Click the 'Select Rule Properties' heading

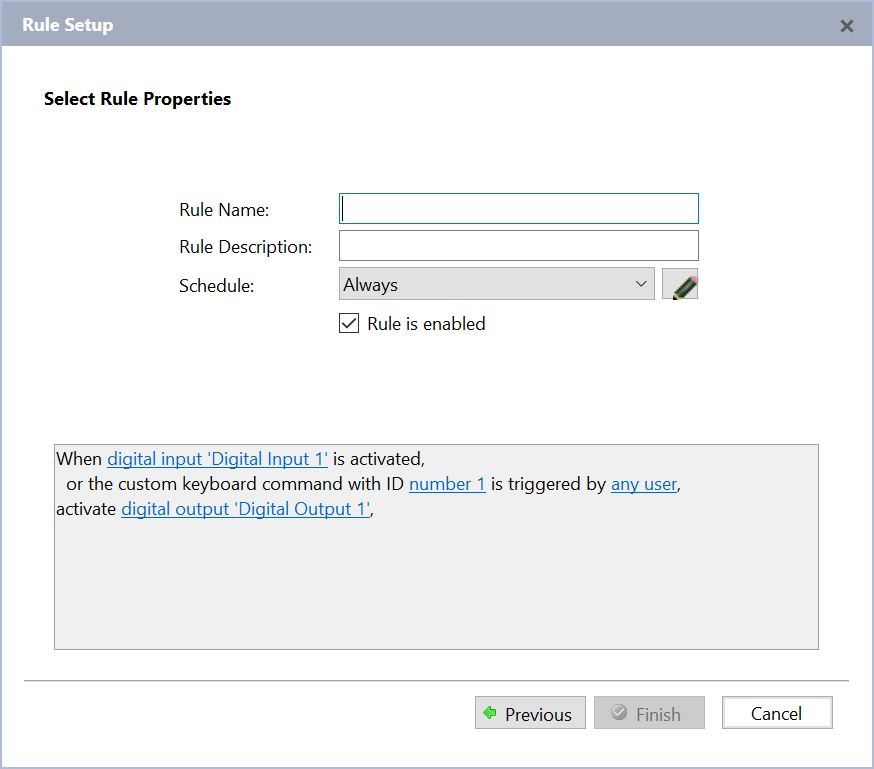click(138, 99)
